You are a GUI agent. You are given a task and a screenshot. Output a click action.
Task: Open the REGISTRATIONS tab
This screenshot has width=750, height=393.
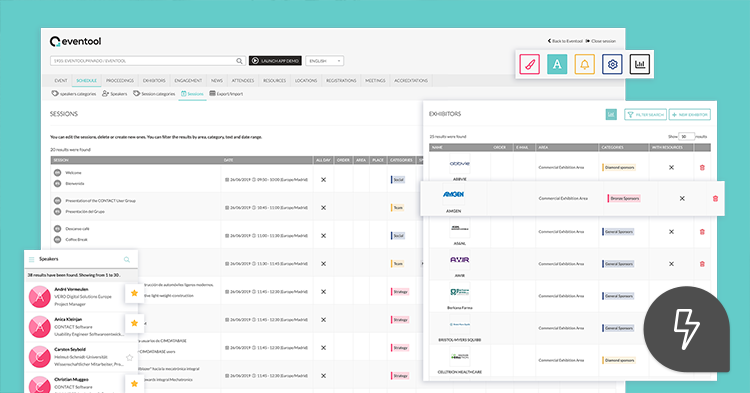tap(341, 81)
